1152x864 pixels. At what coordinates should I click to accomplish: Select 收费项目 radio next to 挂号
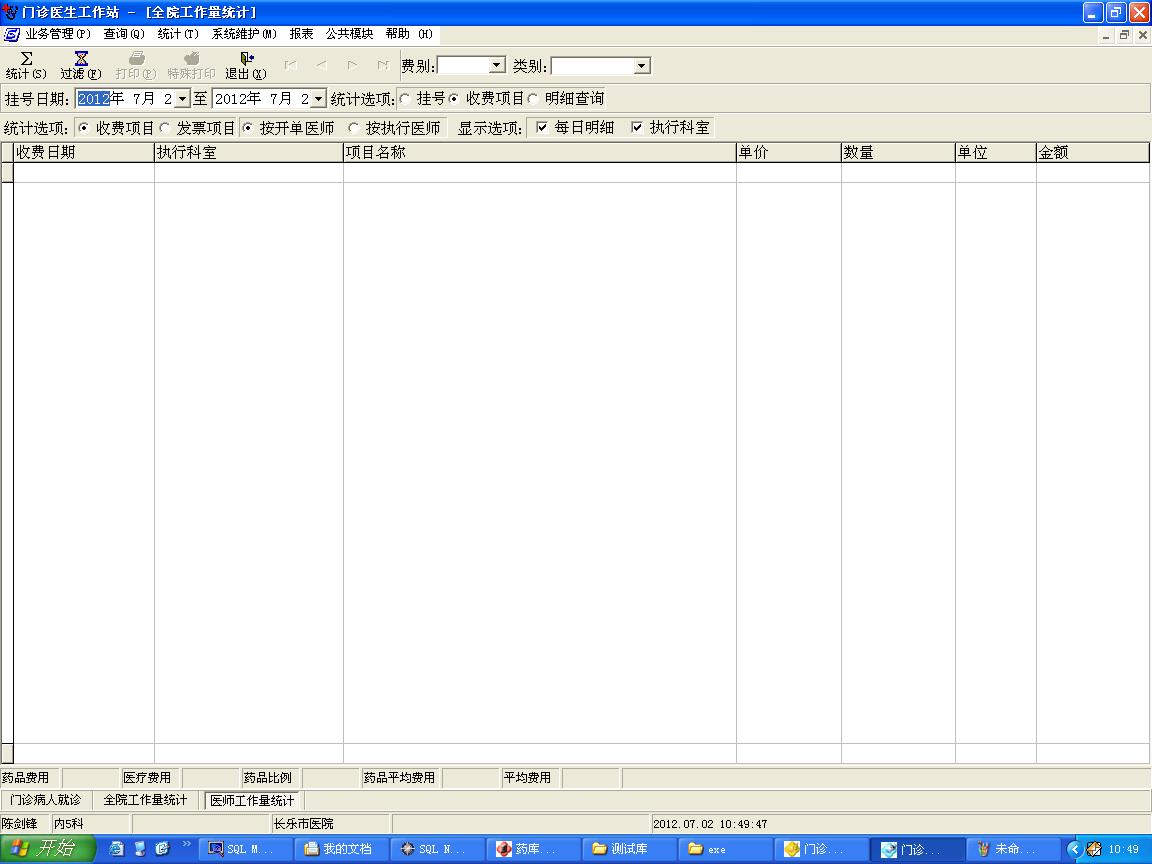(454, 98)
